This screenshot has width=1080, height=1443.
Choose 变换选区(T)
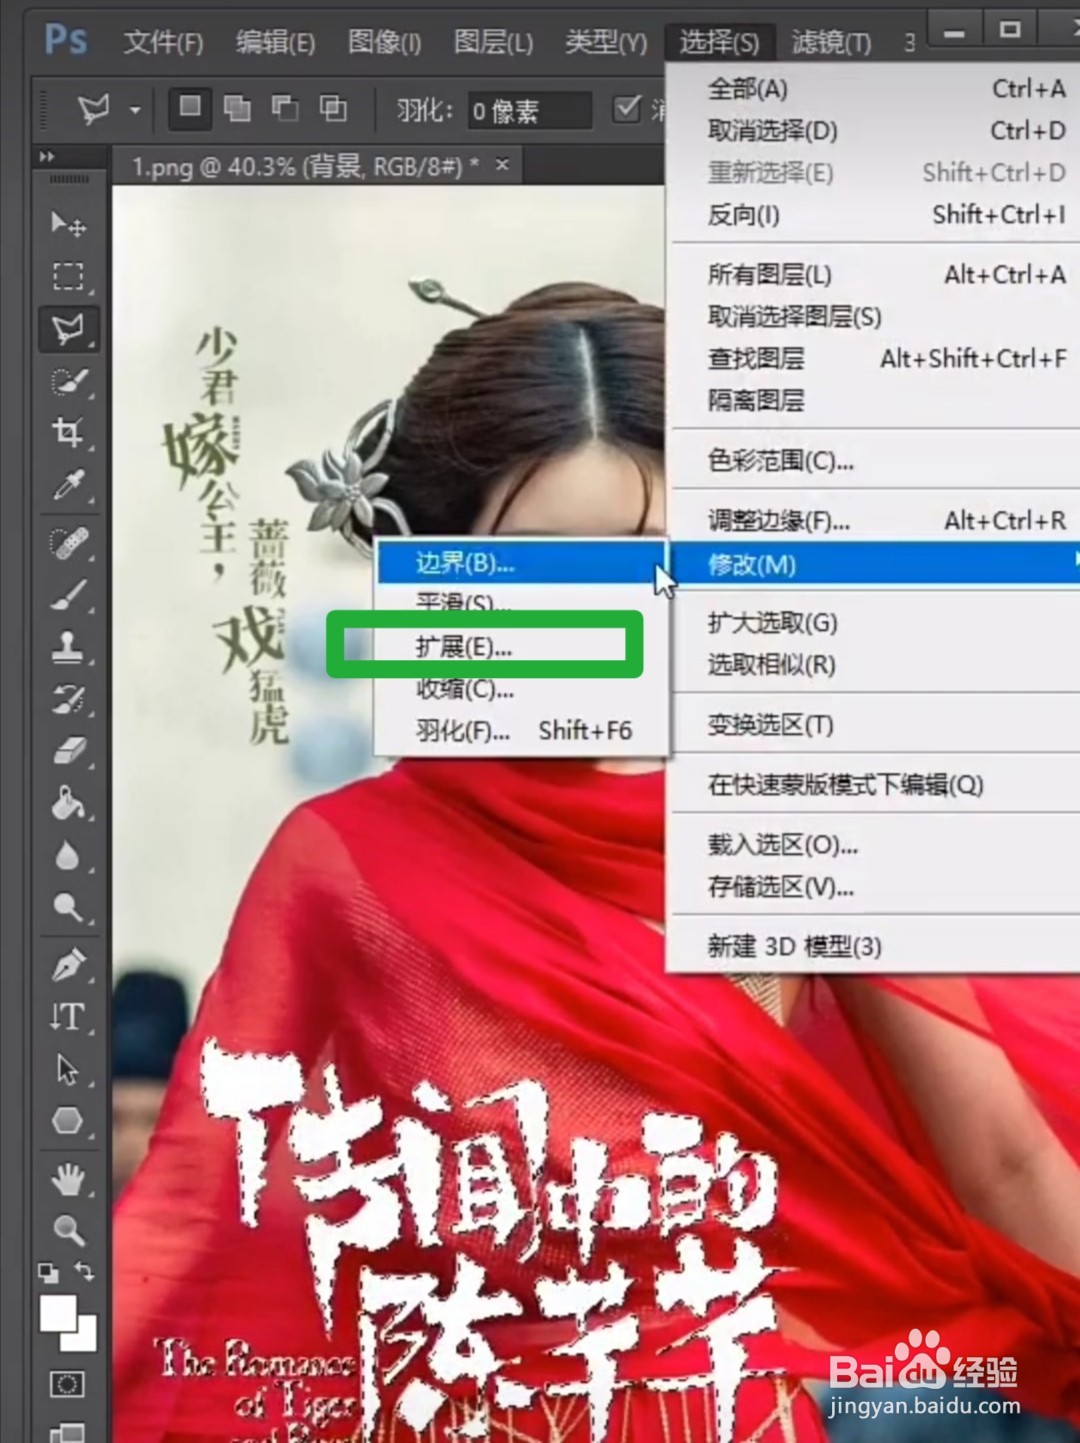point(873,725)
